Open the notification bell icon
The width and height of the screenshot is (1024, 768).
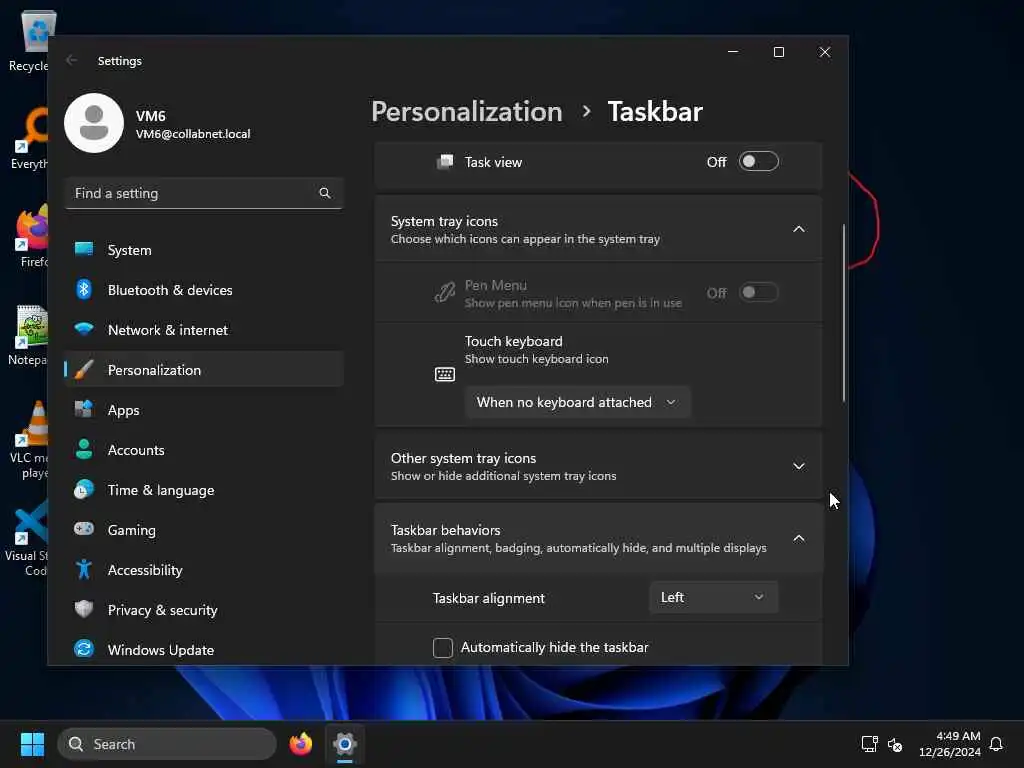tap(996, 744)
